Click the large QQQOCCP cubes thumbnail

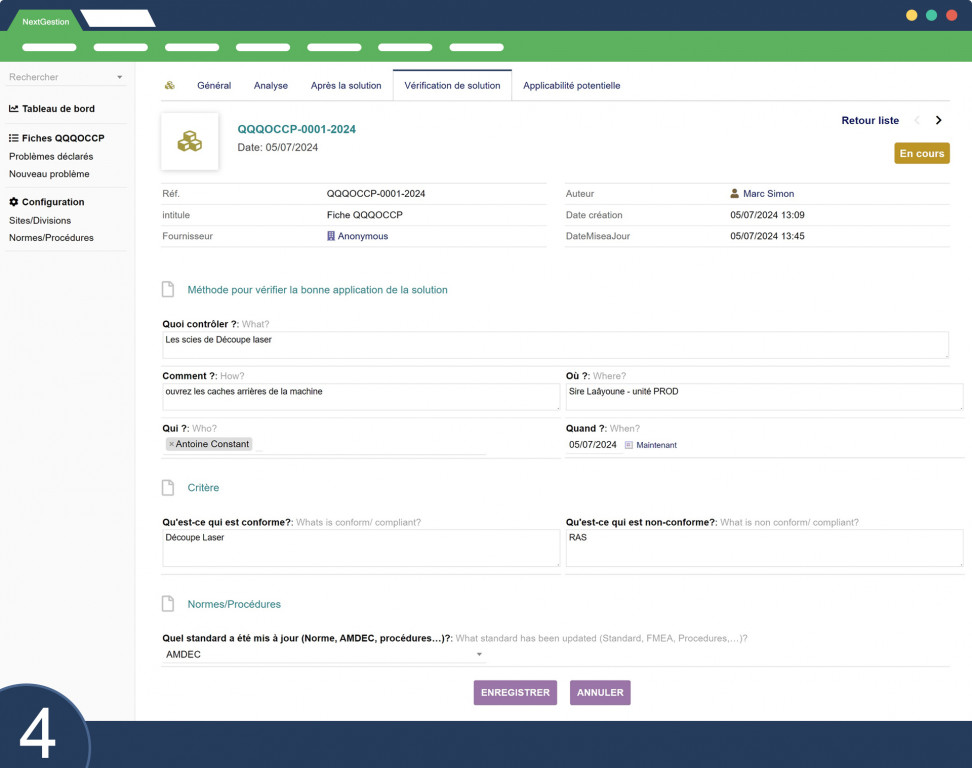(190, 141)
